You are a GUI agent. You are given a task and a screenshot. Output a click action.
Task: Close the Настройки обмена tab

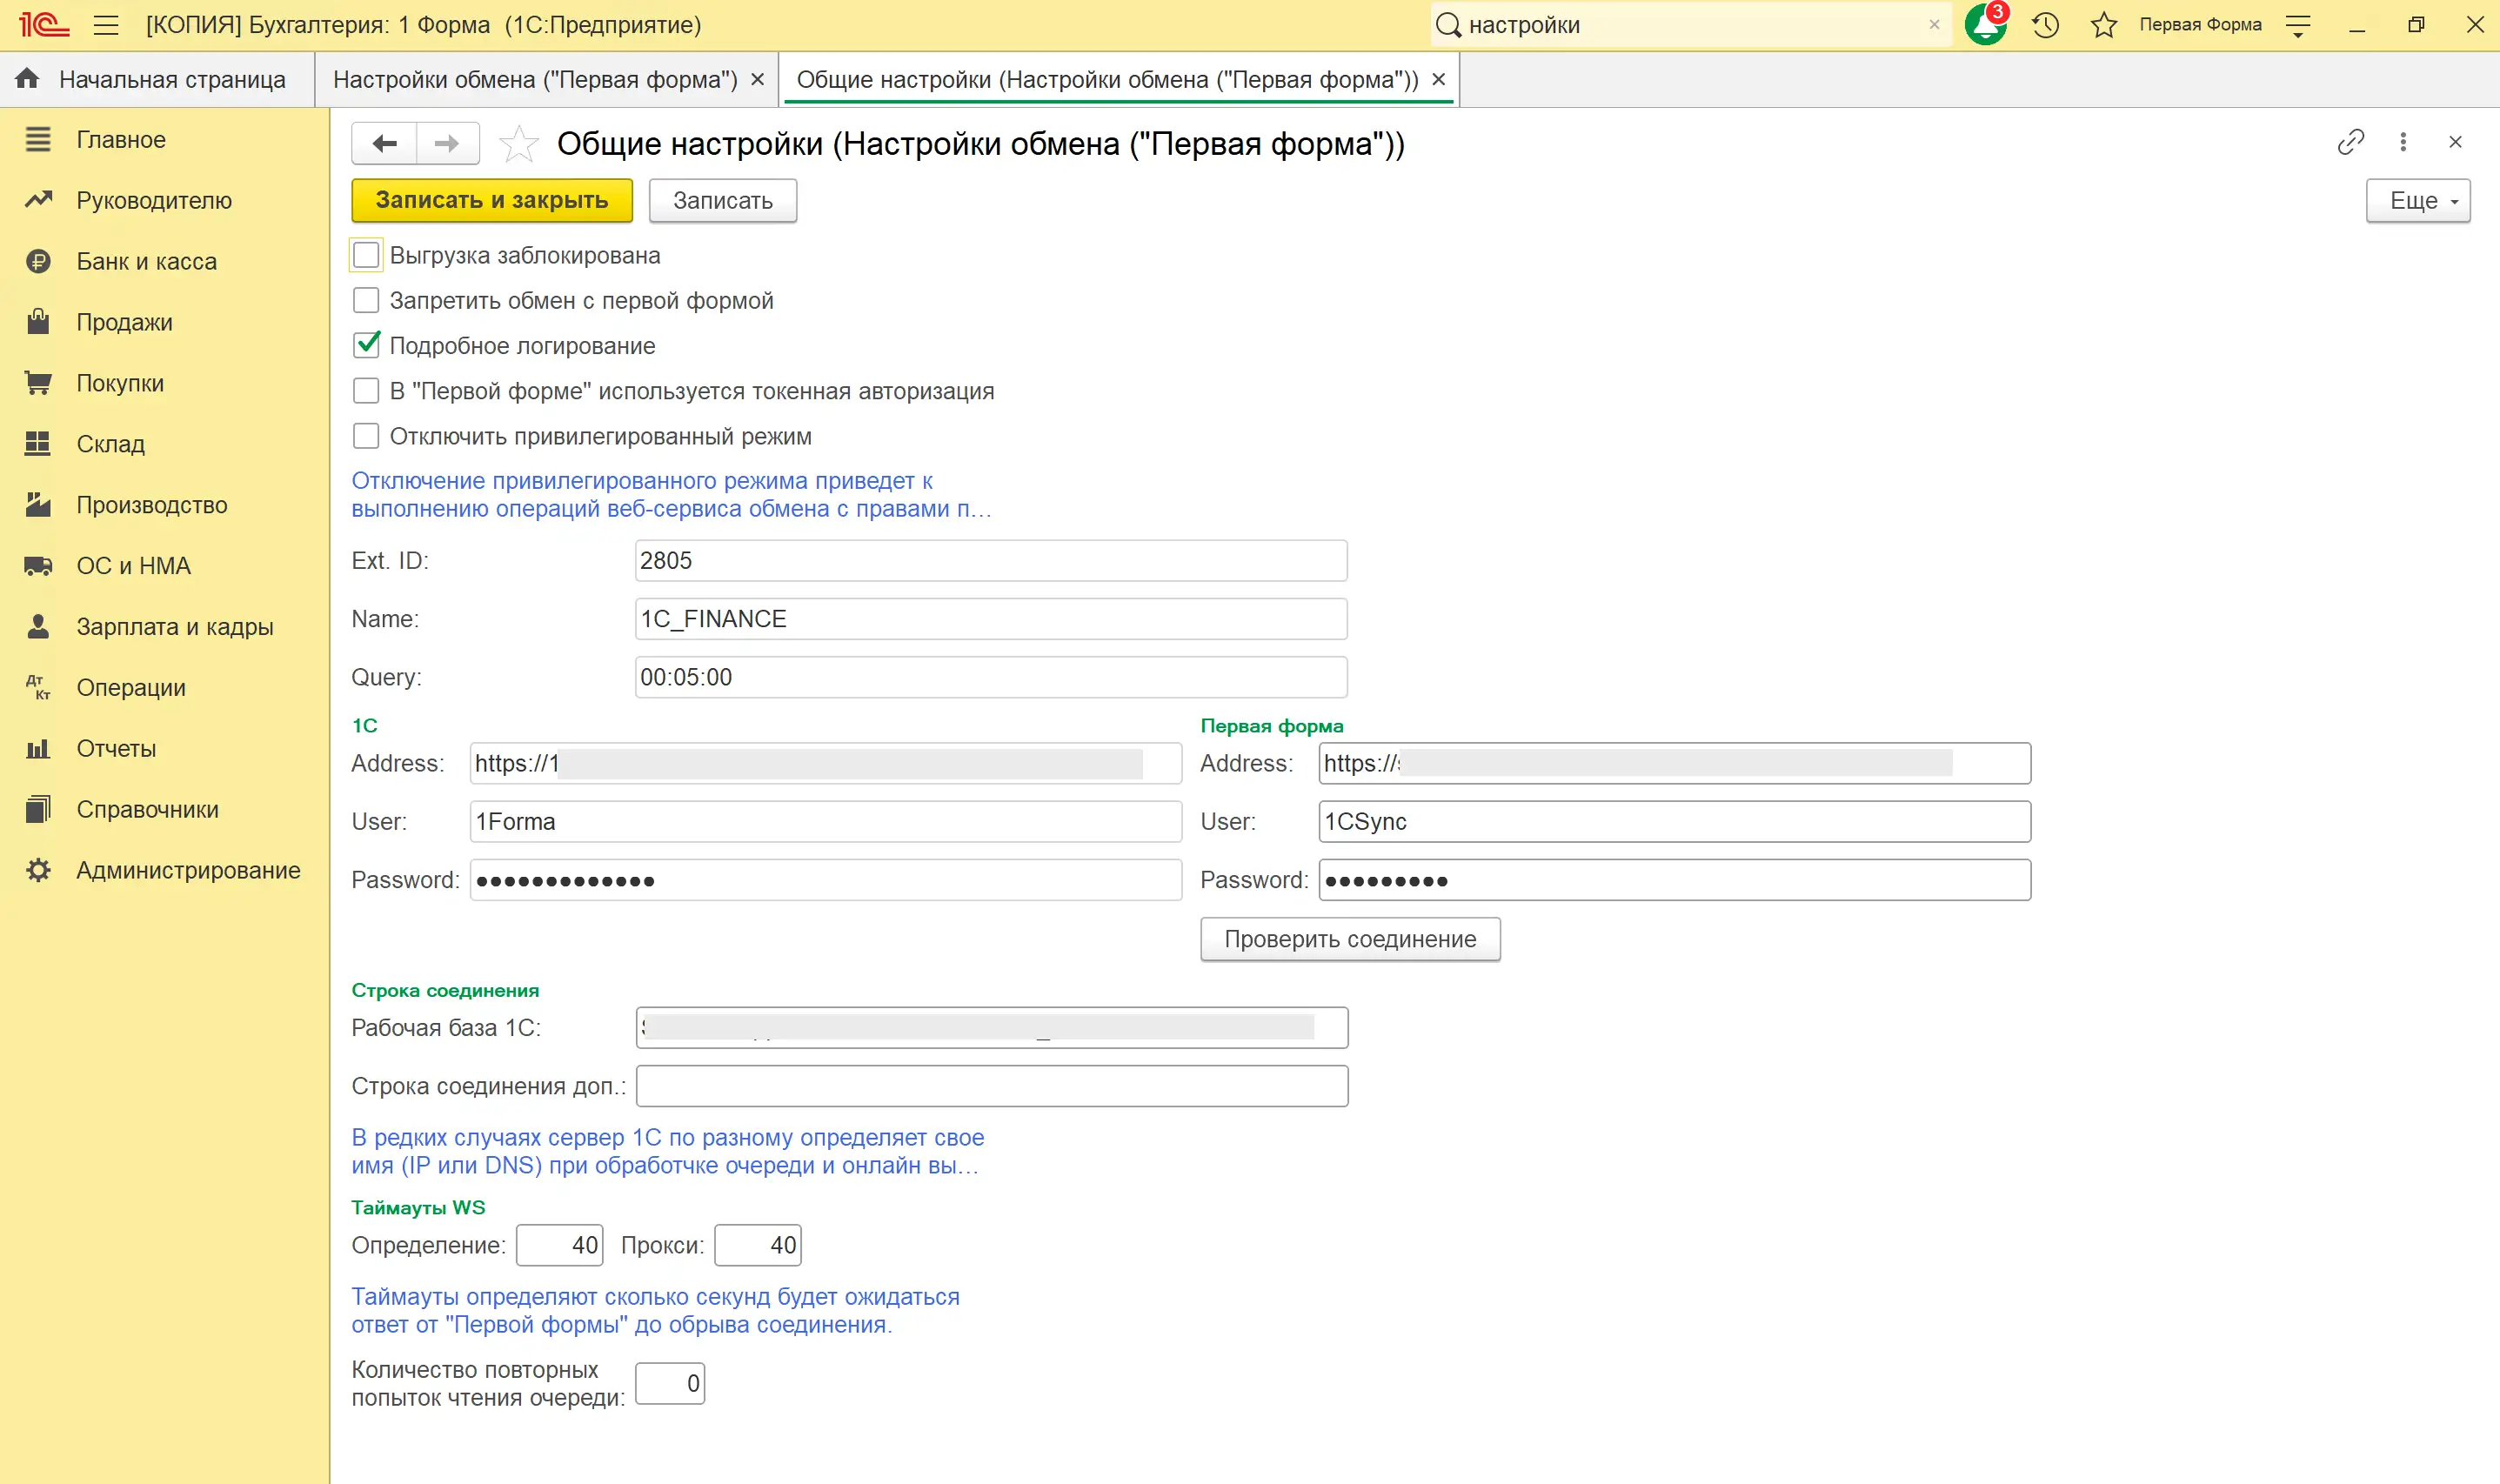pyautogui.click(x=758, y=80)
